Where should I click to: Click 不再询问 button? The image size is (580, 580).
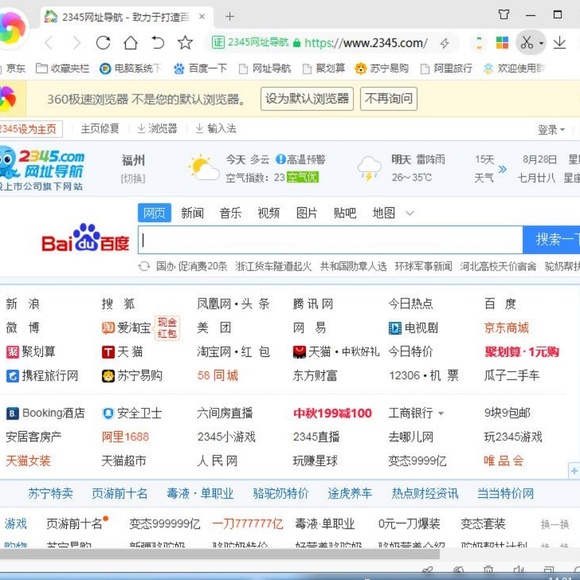point(389,99)
